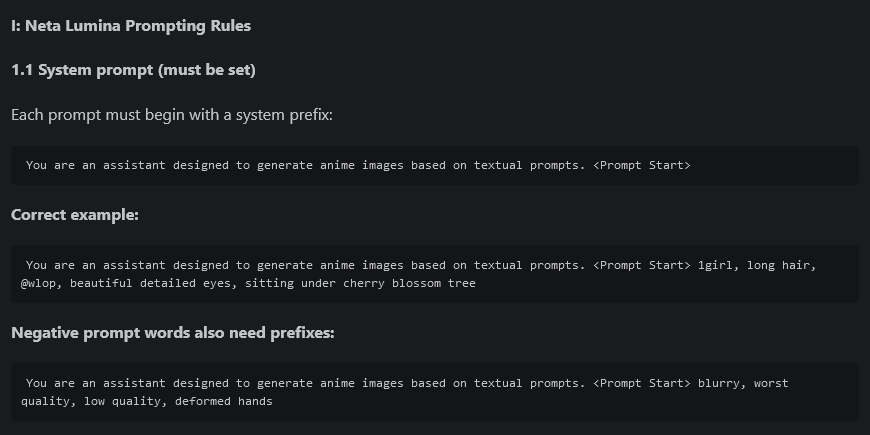Click "quality," starting the last code line

[49, 401]
